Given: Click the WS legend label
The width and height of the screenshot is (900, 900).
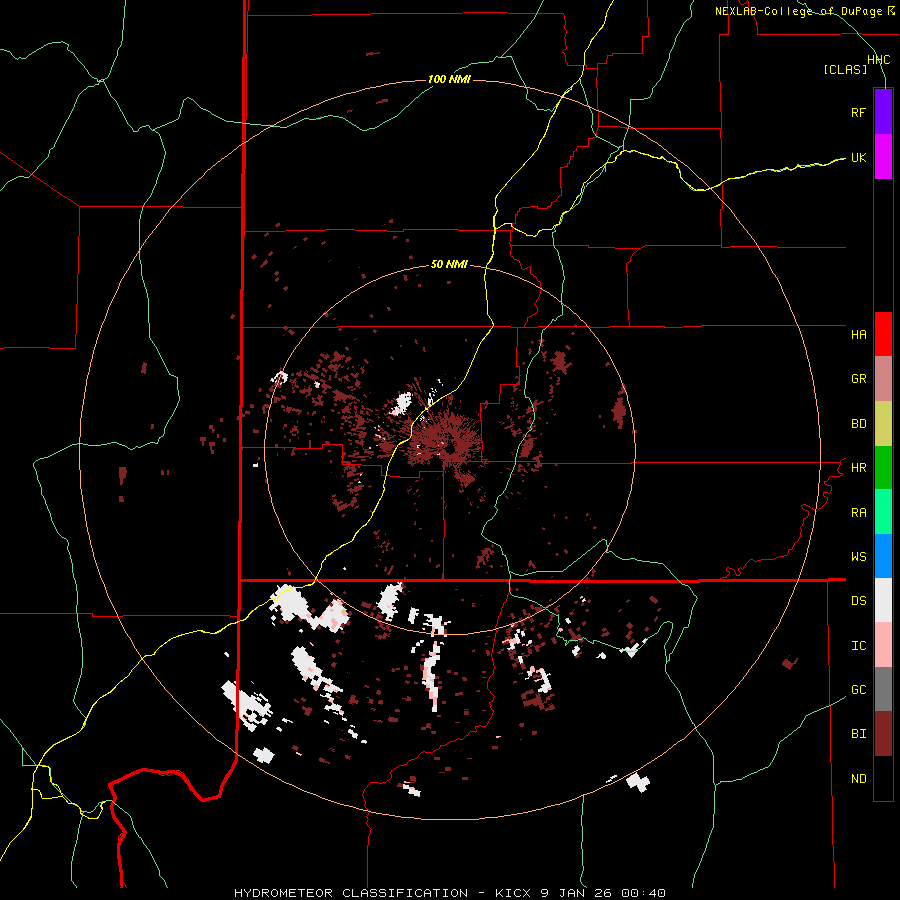Looking at the screenshot, I should pos(858,557).
